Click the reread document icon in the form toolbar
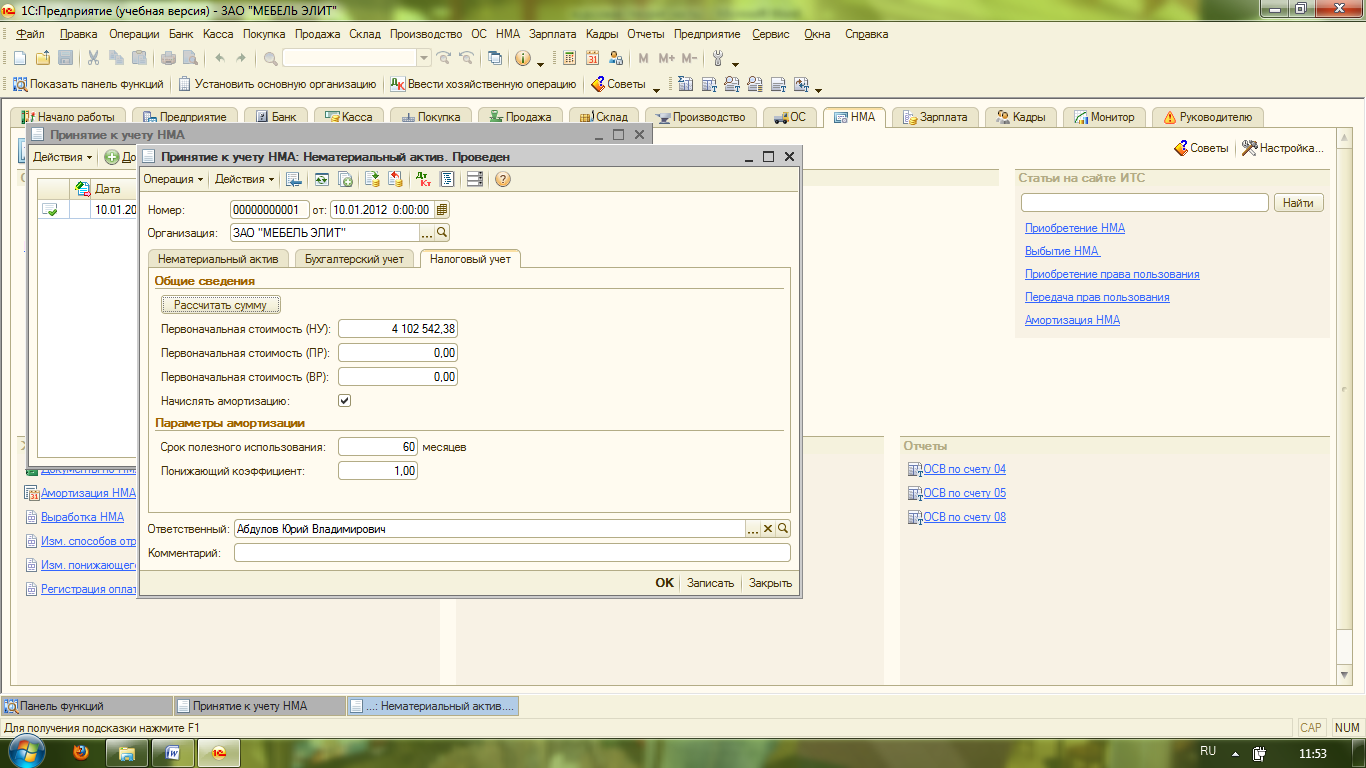 click(x=321, y=179)
